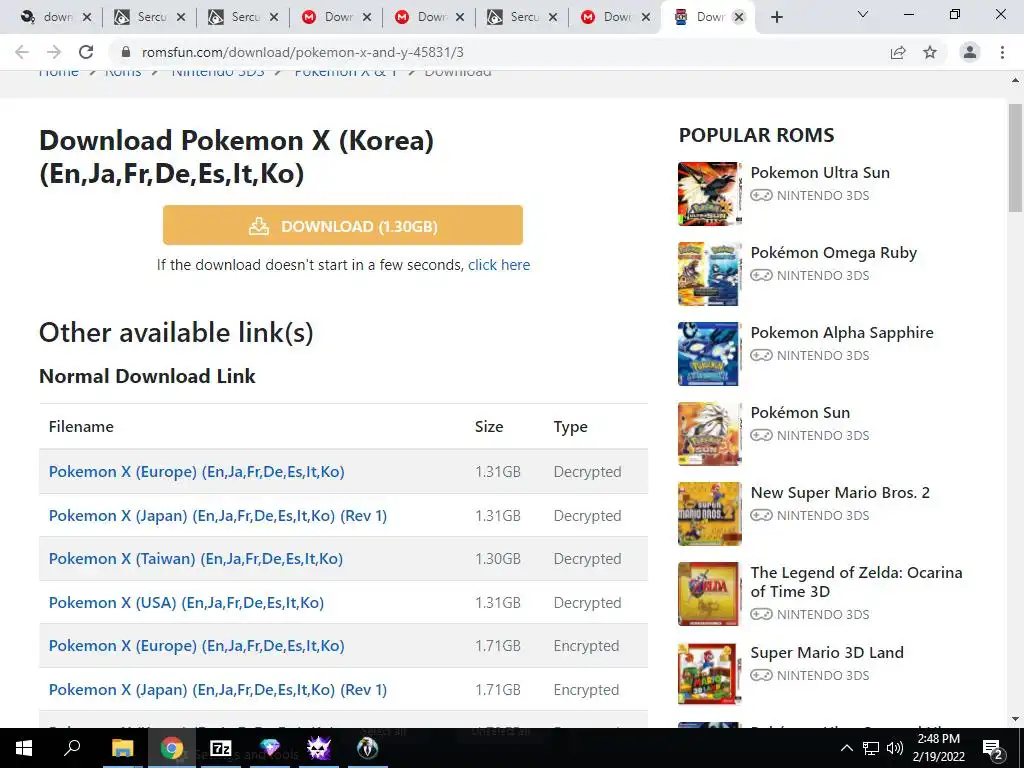This screenshot has height=768, width=1024.
Task: Show hidden system tray icons
Action: click(x=846, y=748)
